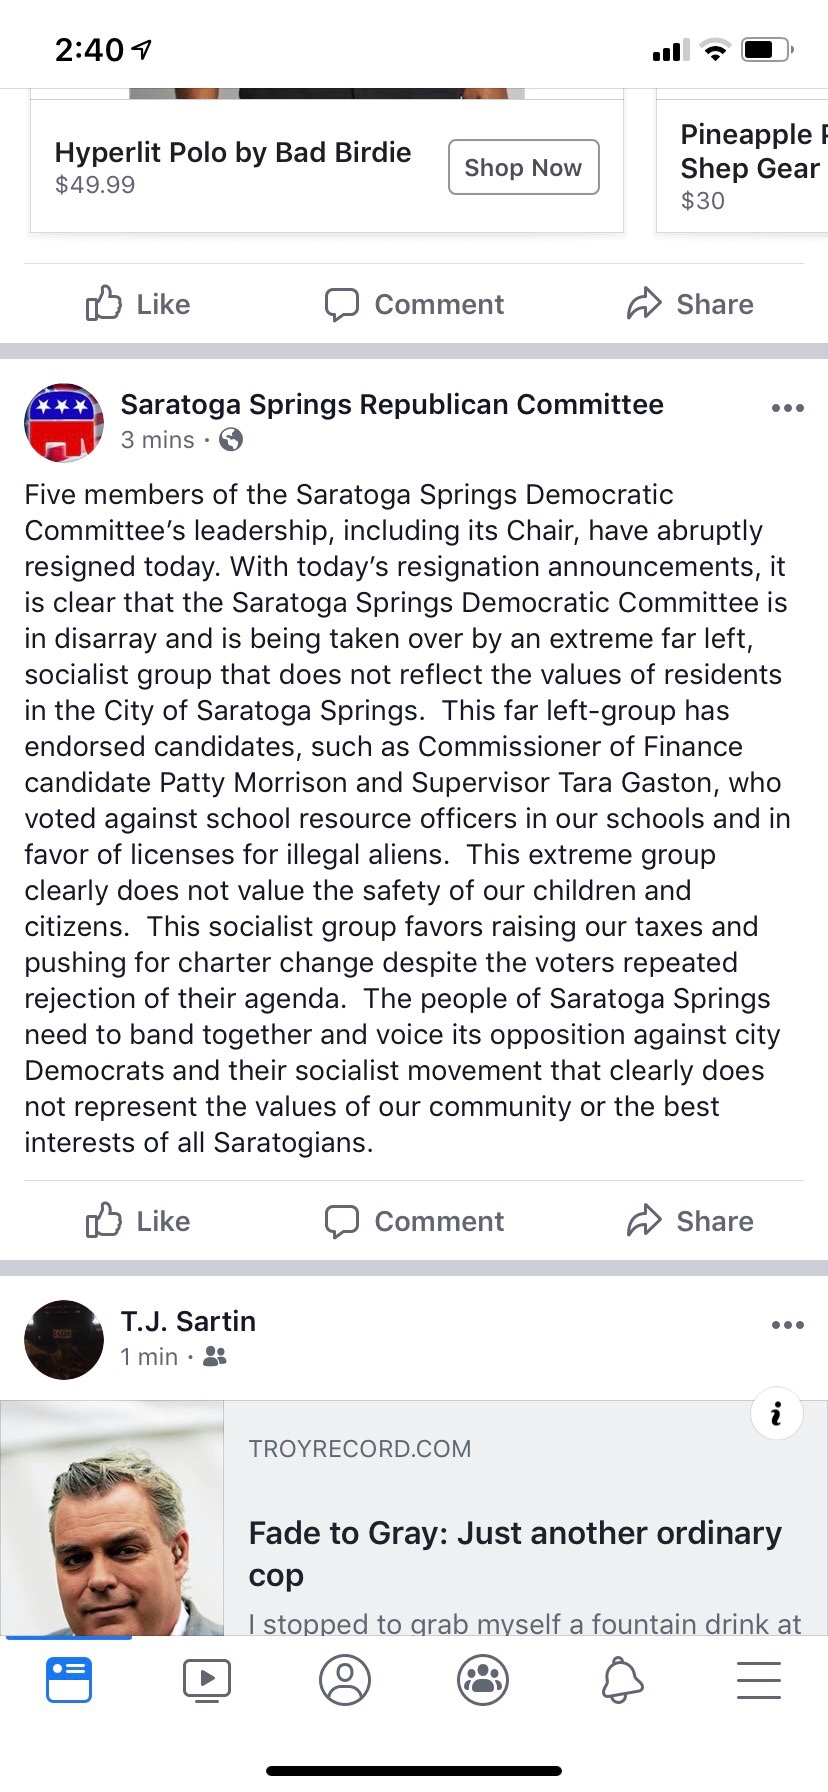Tap Shop Now for Hyperlit Polo

click(x=523, y=167)
